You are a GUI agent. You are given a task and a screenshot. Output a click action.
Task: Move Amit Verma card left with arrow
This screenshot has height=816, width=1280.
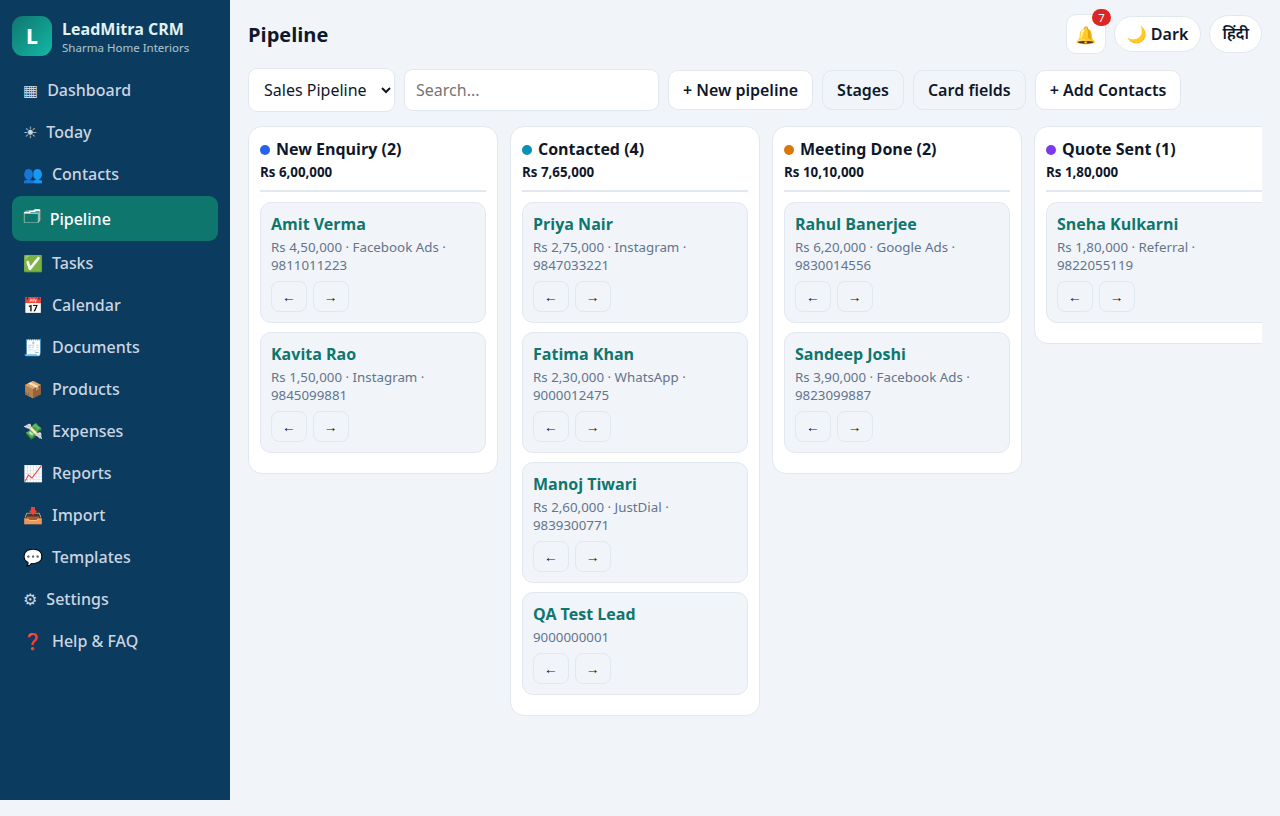(x=289, y=297)
